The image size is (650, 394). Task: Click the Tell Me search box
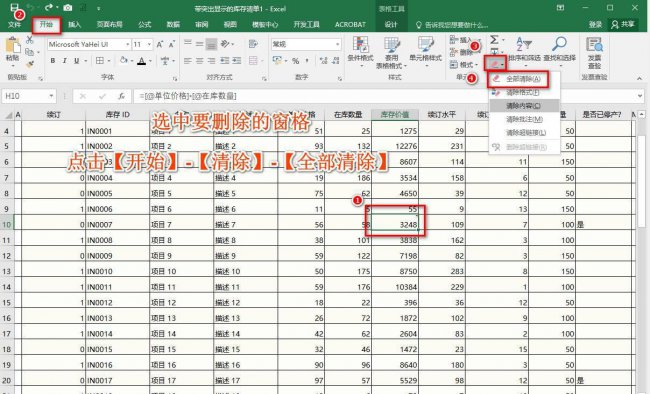coord(452,25)
